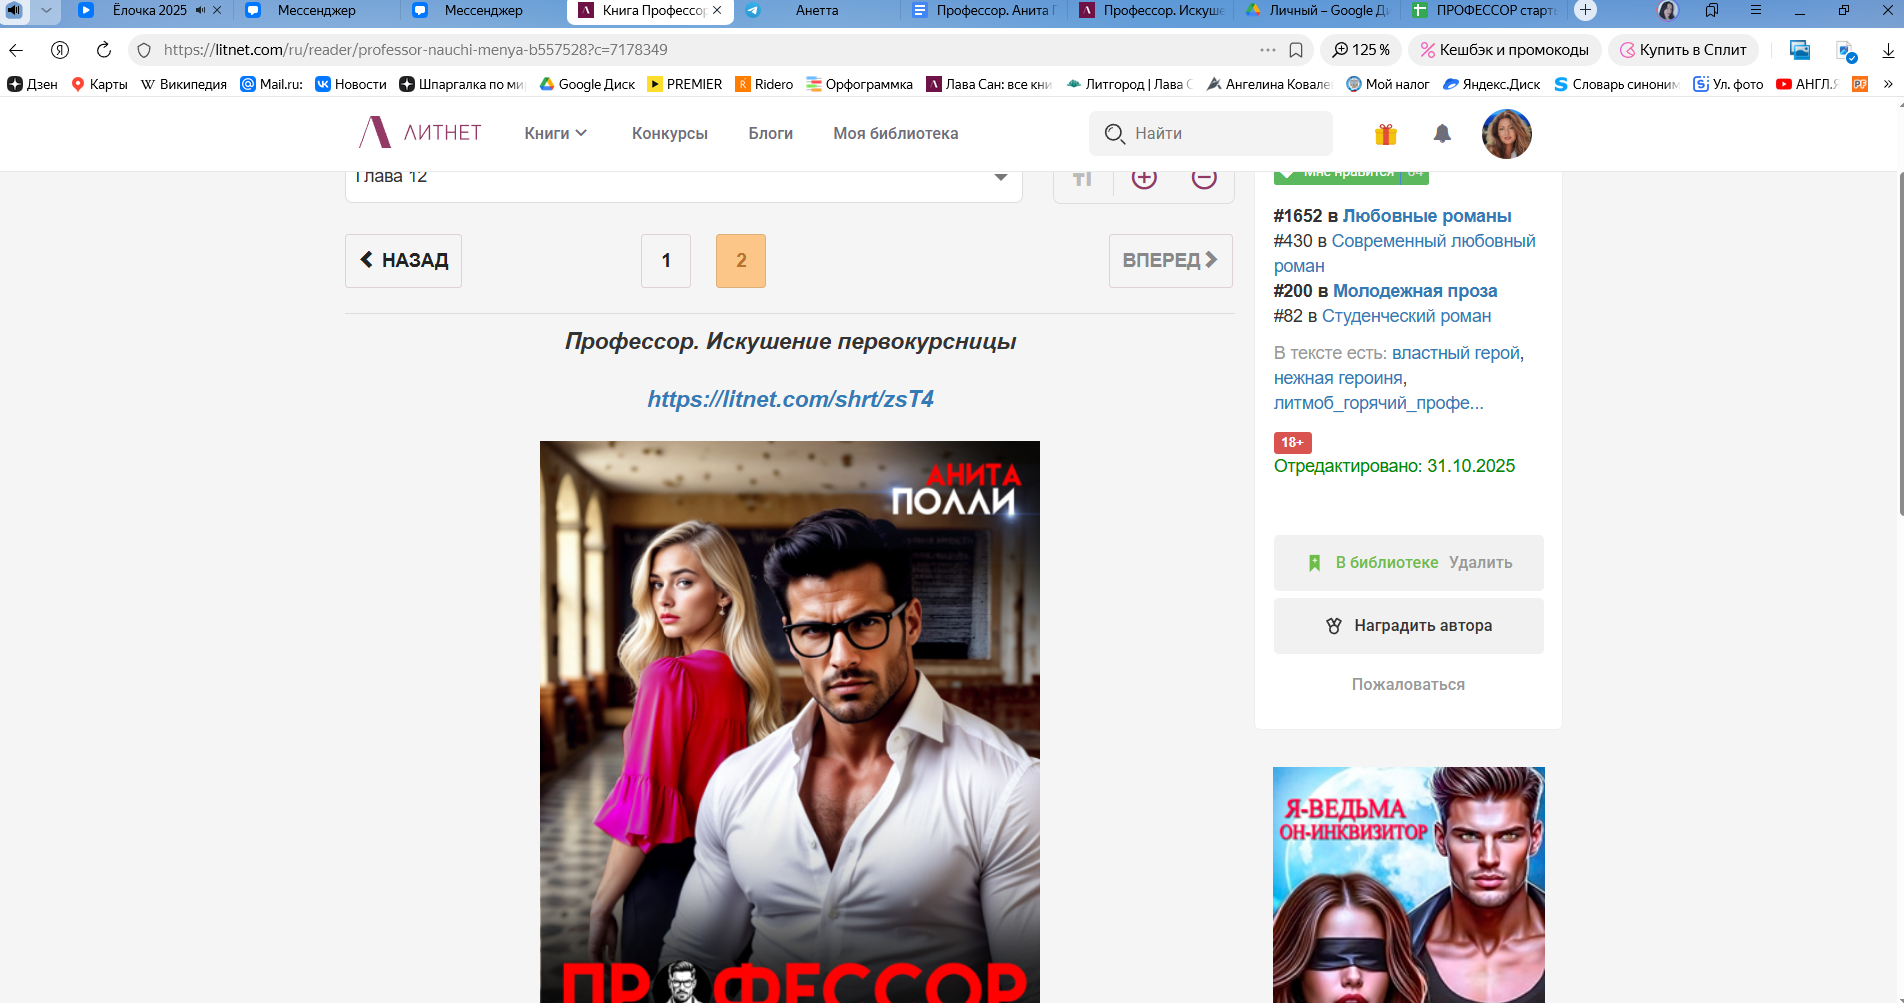The height and width of the screenshot is (1003, 1904).
Task: Open Блоги in the Litnet menu
Action: 771,133
